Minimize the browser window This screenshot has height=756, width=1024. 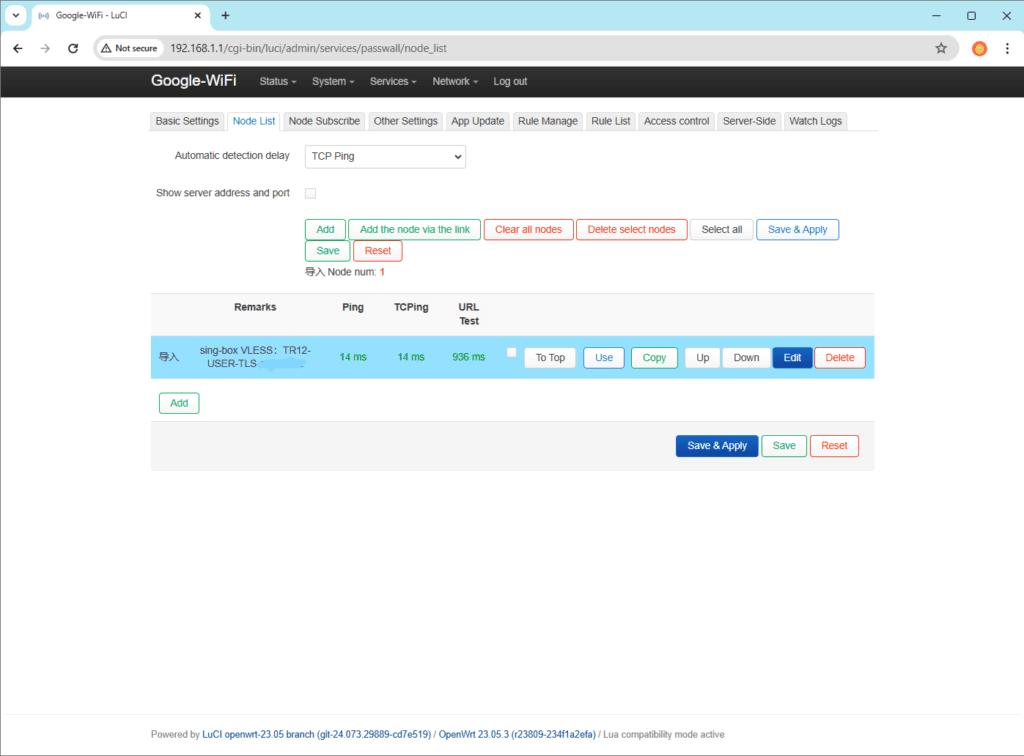[936, 16]
